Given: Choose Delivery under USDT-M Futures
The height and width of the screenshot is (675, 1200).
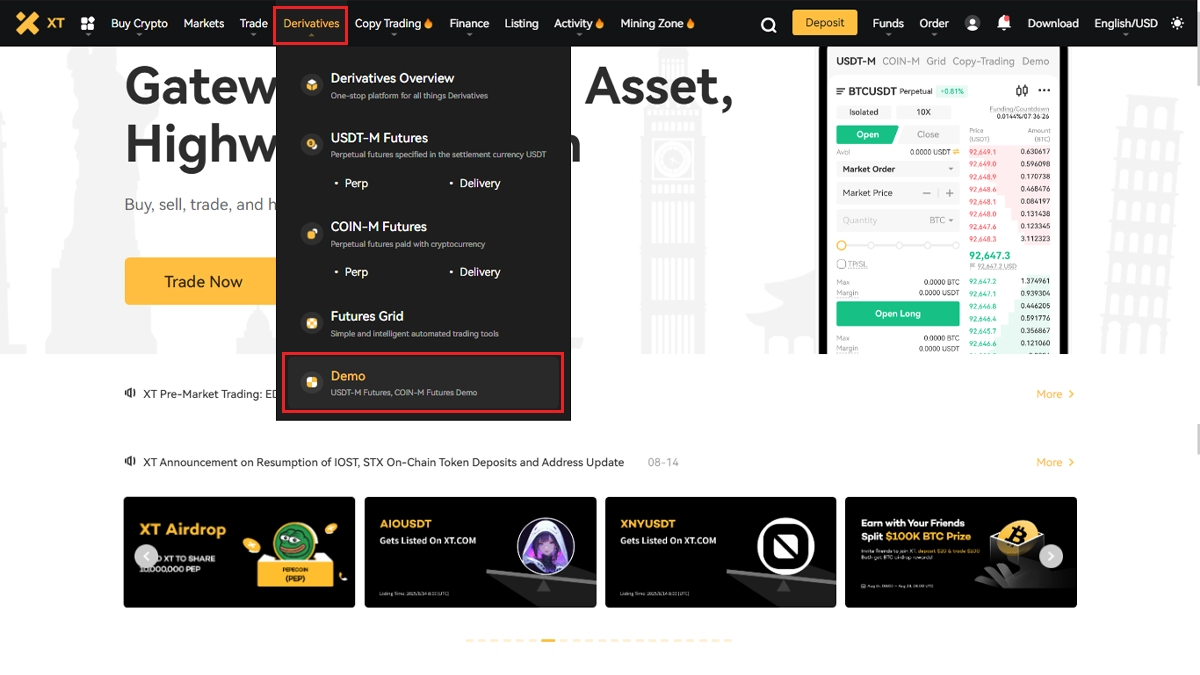Looking at the screenshot, I should tap(480, 183).
